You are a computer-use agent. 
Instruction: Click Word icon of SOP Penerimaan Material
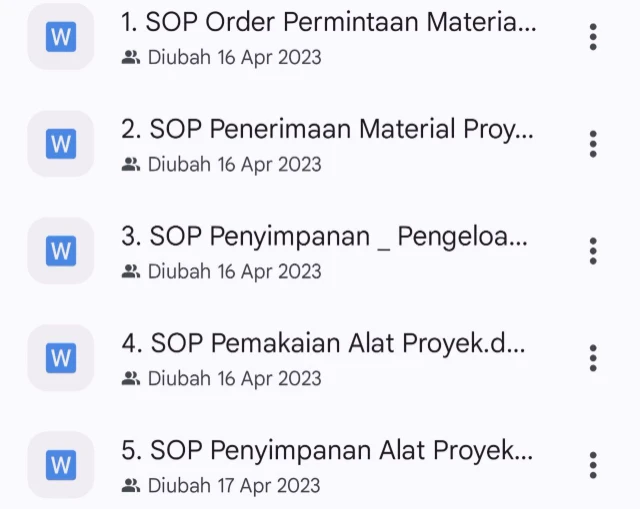(x=61, y=144)
